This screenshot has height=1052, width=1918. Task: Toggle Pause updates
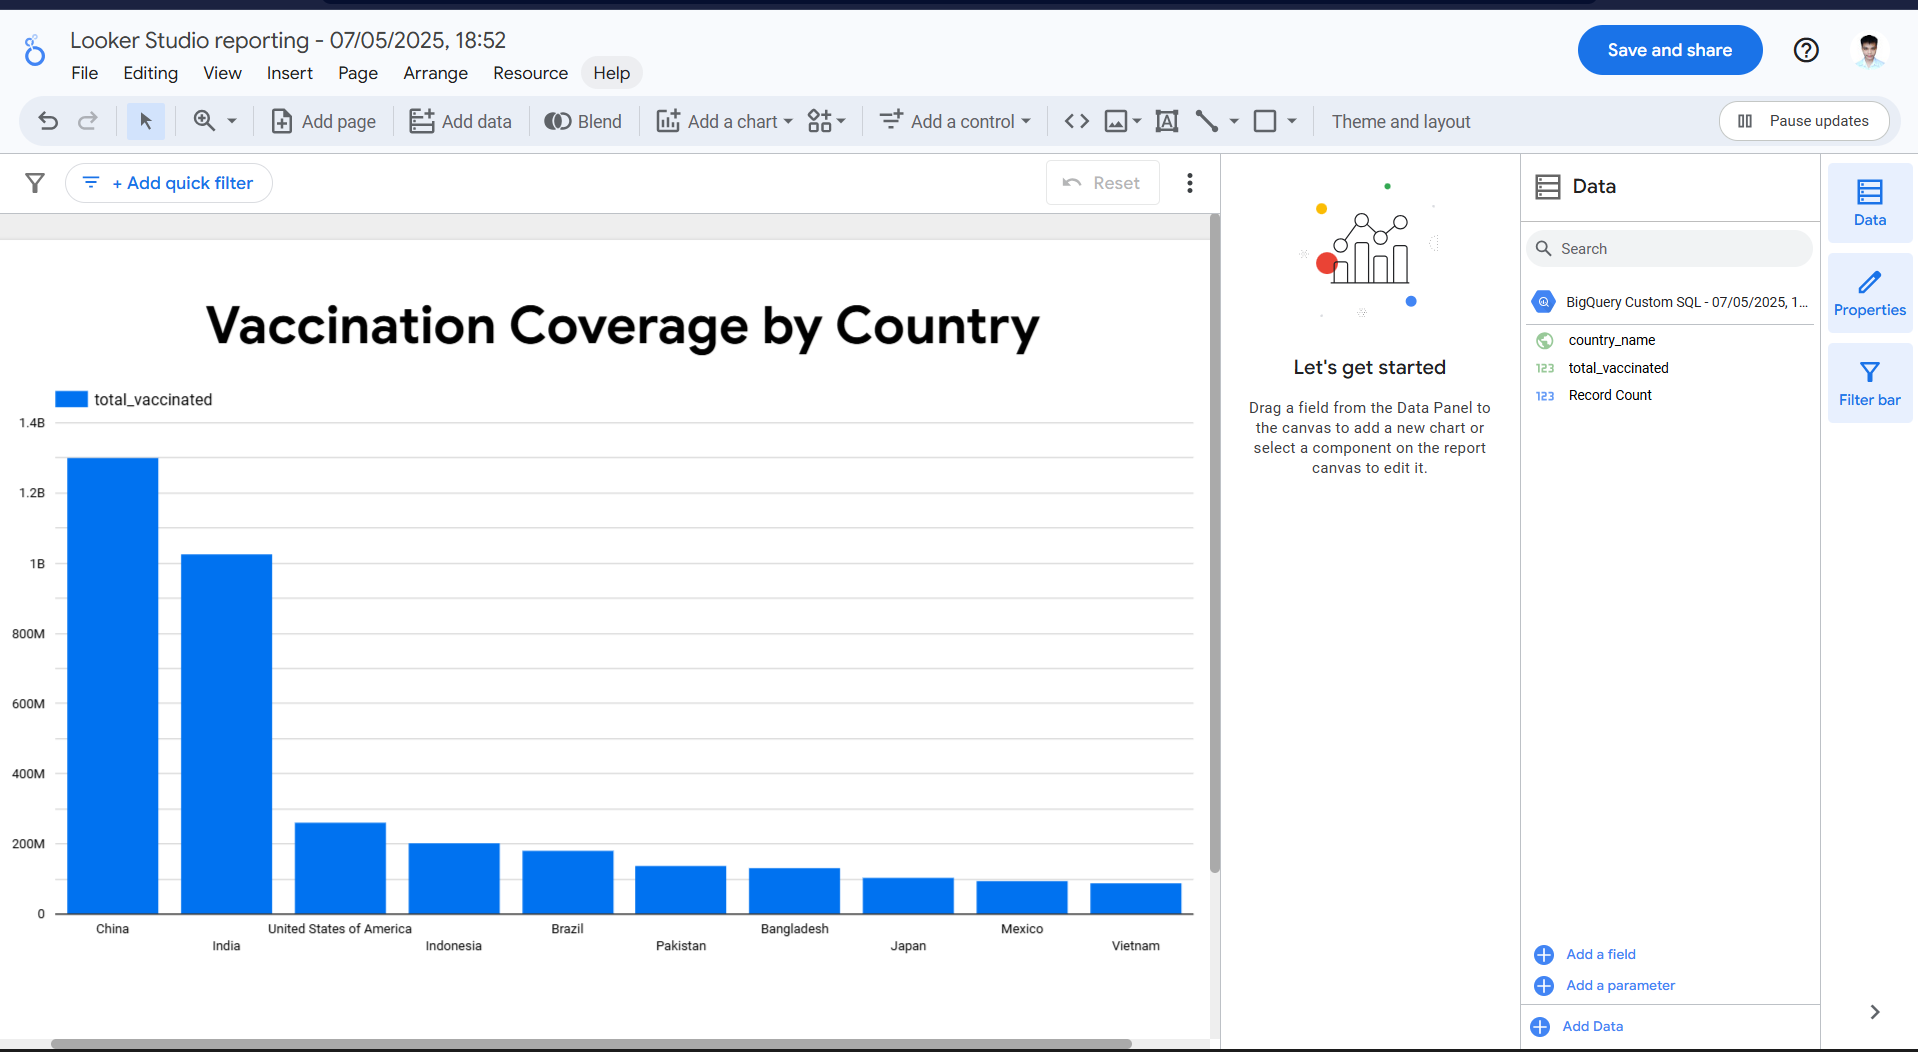(1803, 121)
